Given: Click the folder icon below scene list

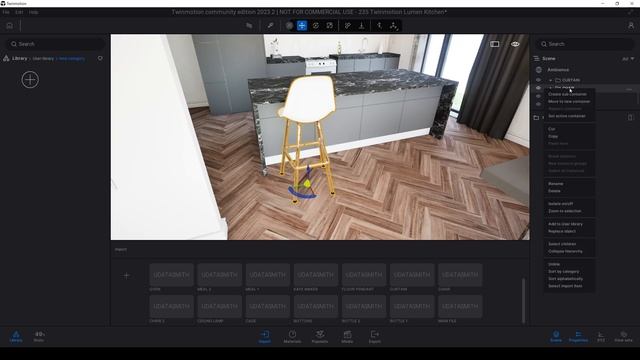Looking at the screenshot, I should 536,118.
